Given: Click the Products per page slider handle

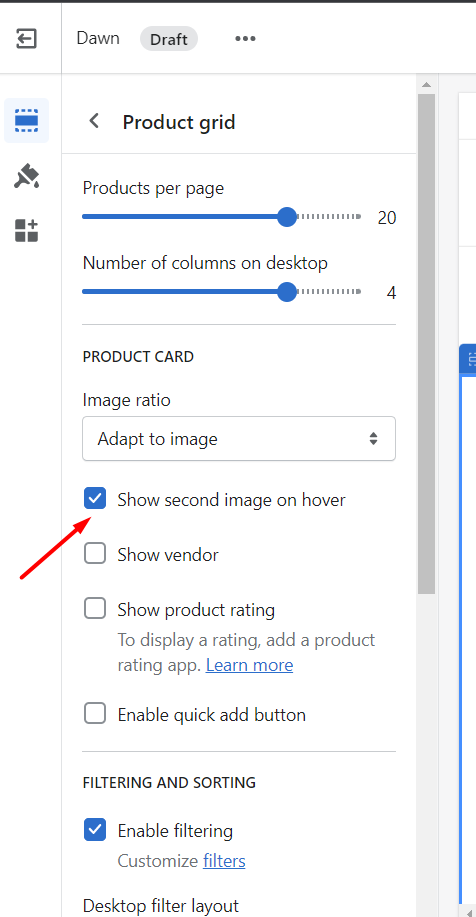Looking at the screenshot, I should tap(287, 218).
